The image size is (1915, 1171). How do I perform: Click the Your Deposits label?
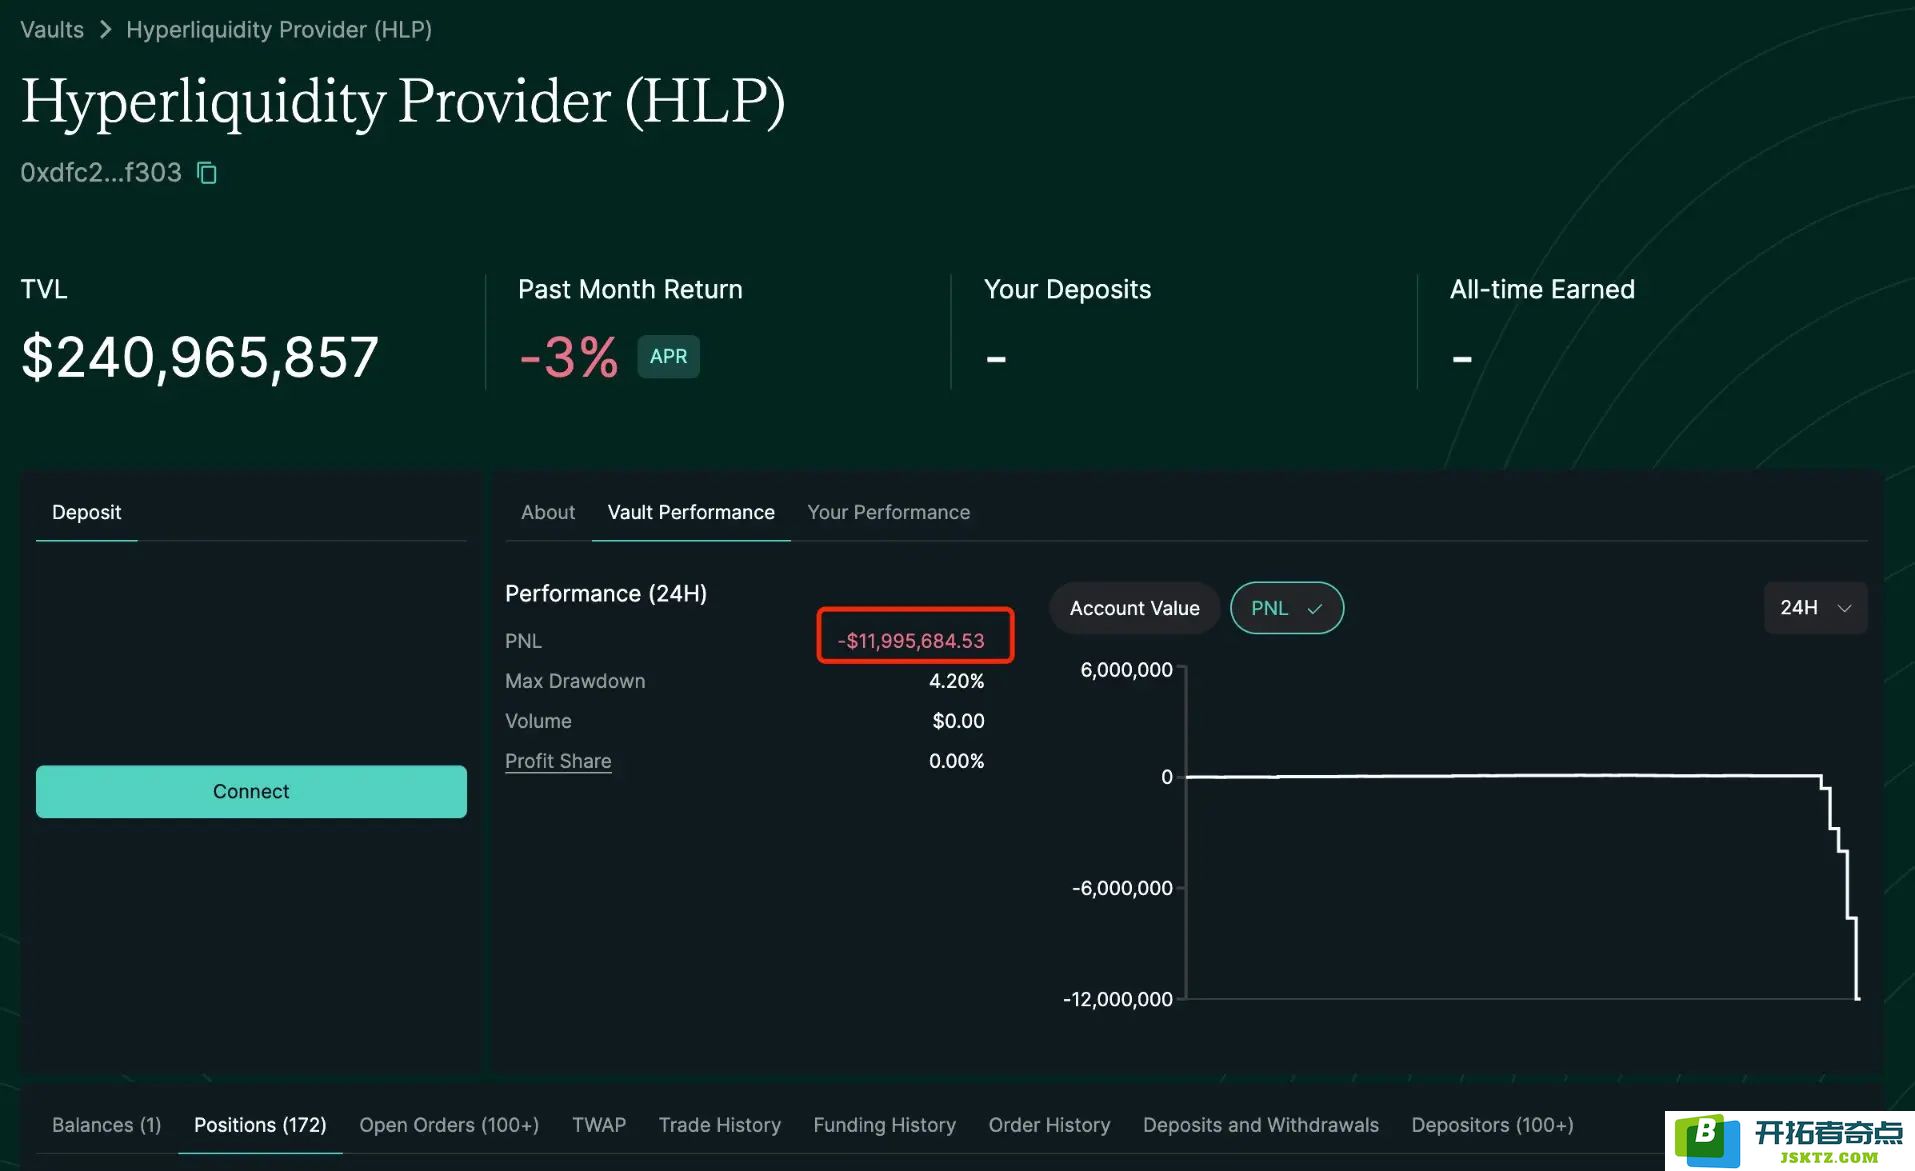[x=1067, y=289]
